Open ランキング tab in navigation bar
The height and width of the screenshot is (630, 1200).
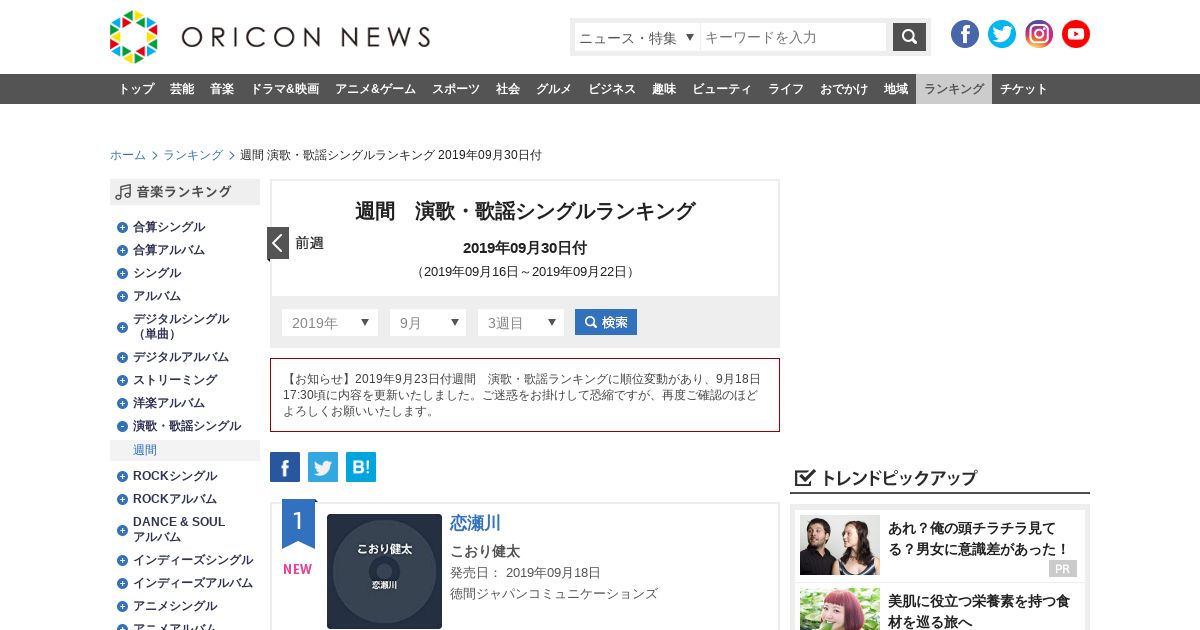click(x=954, y=89)
